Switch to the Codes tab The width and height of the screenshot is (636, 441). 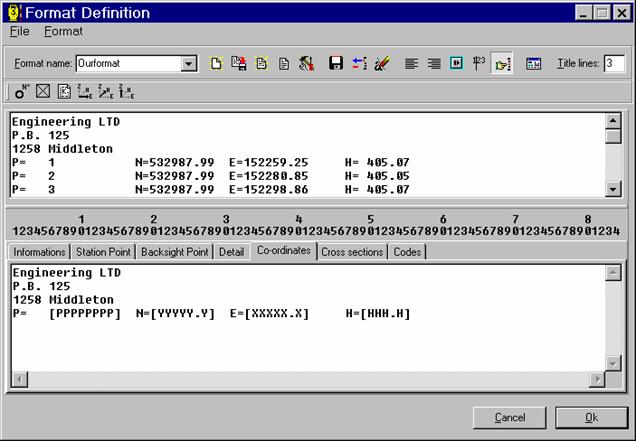click(407, 252)
